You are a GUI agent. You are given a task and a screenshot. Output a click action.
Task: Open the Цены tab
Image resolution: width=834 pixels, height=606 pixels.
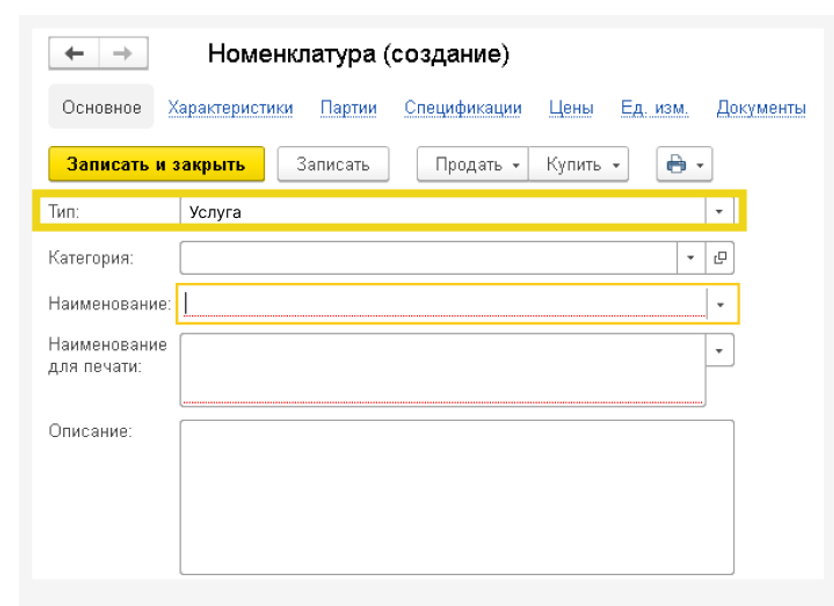(571, 108)
